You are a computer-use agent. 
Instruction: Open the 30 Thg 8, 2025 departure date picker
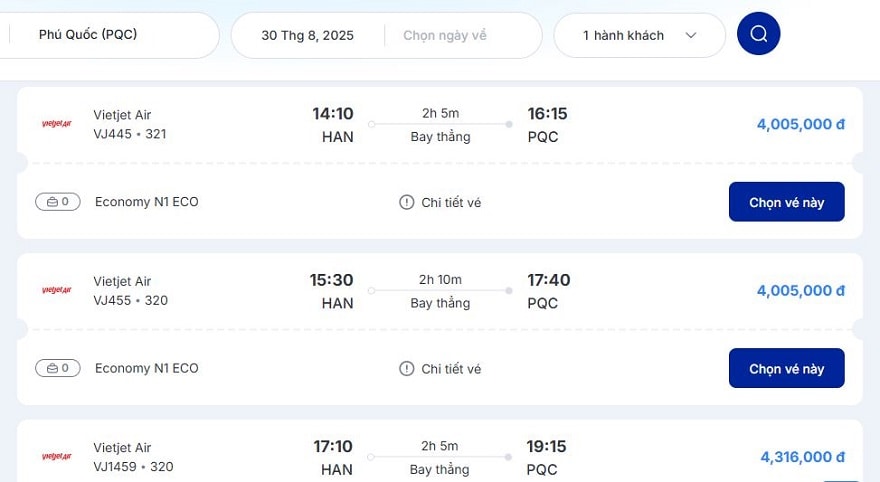tap(308, 35)
